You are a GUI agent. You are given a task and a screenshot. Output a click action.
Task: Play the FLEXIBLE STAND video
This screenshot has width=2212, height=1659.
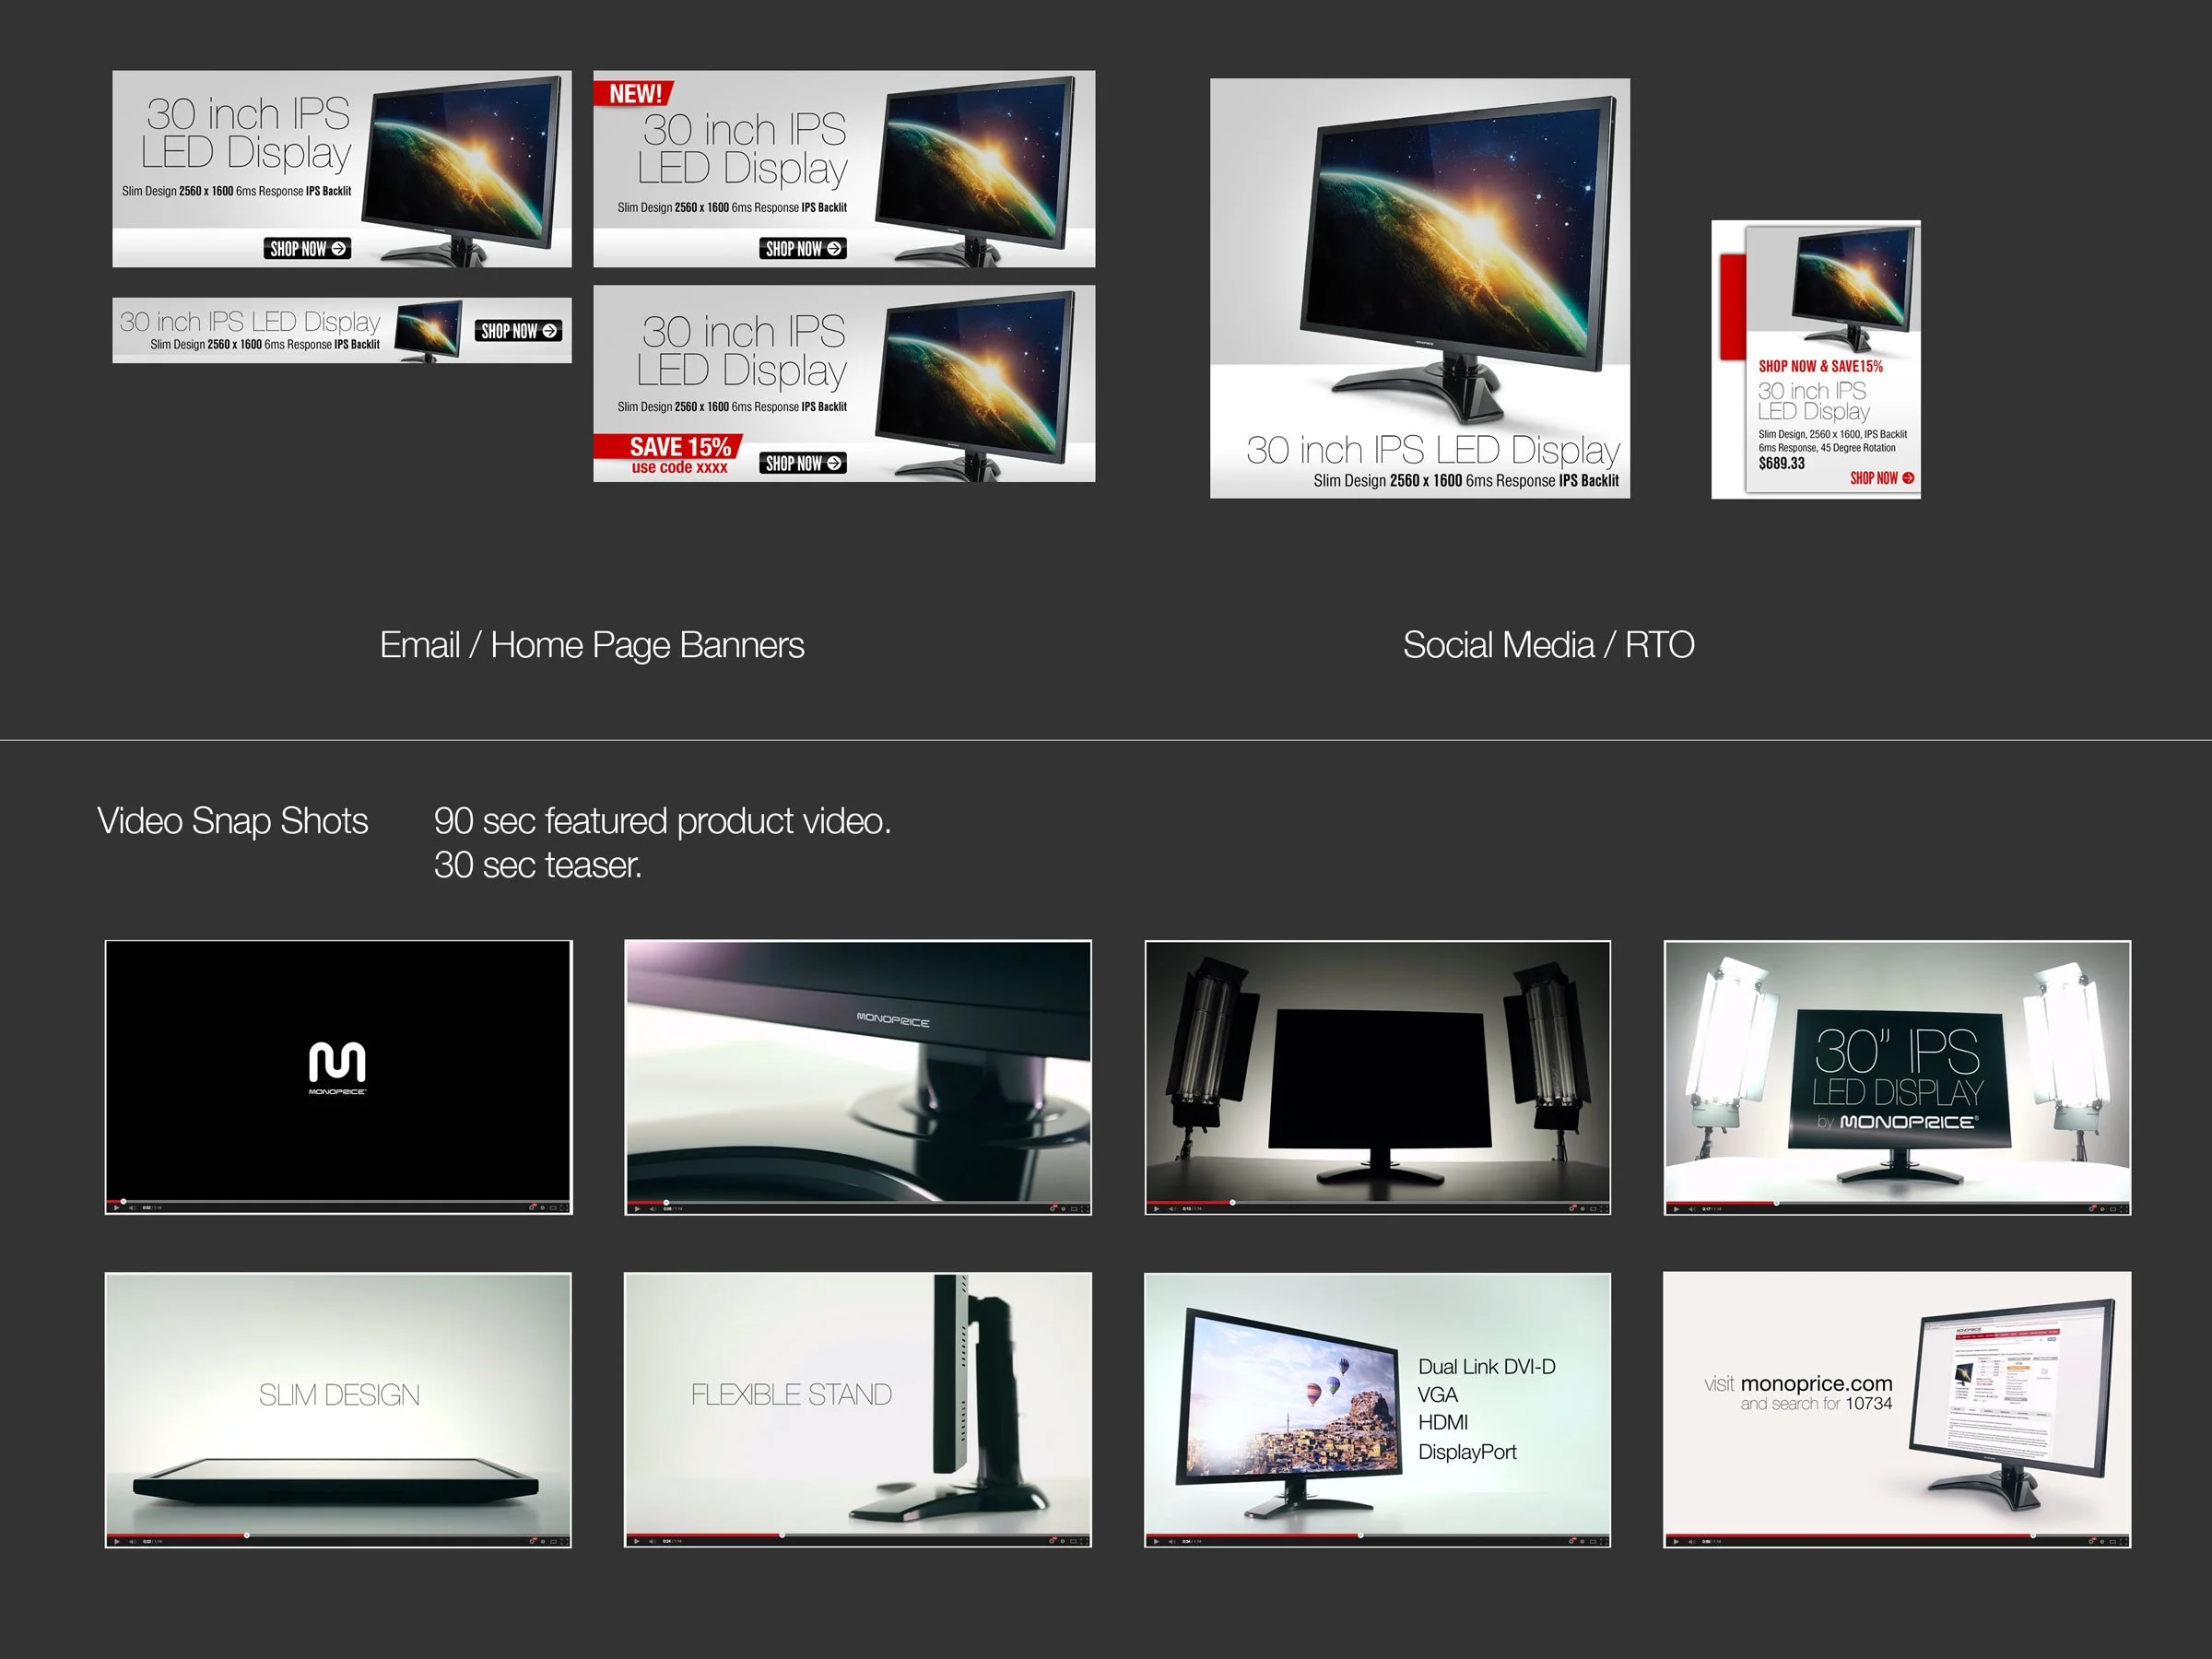click(x=637, y=1542)
